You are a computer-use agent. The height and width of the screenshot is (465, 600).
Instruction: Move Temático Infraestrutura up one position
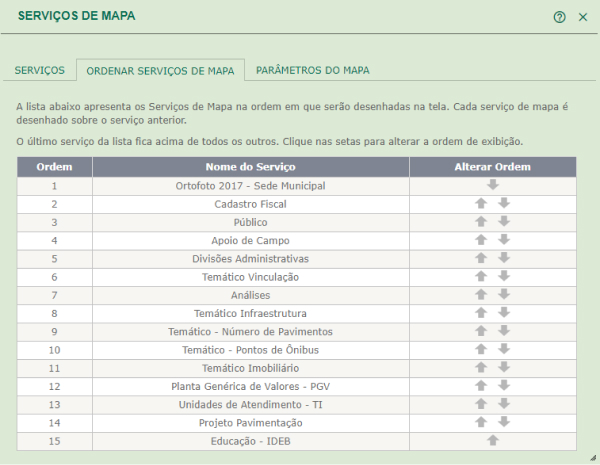pyautogui.click(x=481, y=313)
